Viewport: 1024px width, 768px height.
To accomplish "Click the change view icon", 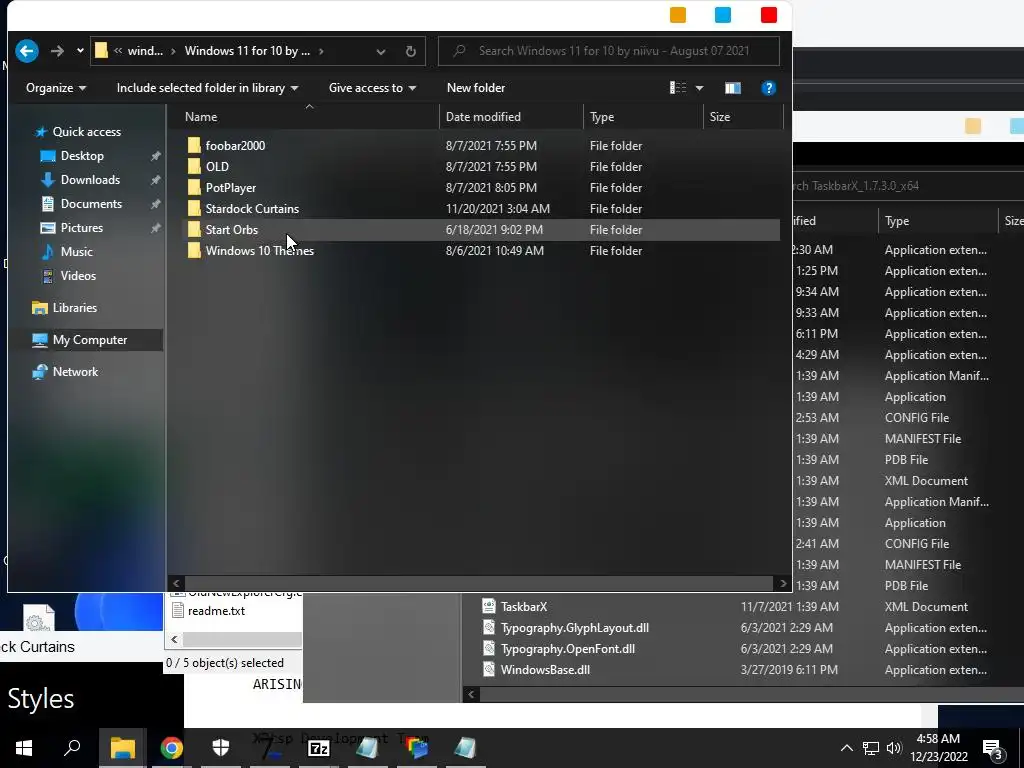I will [678, 88].
